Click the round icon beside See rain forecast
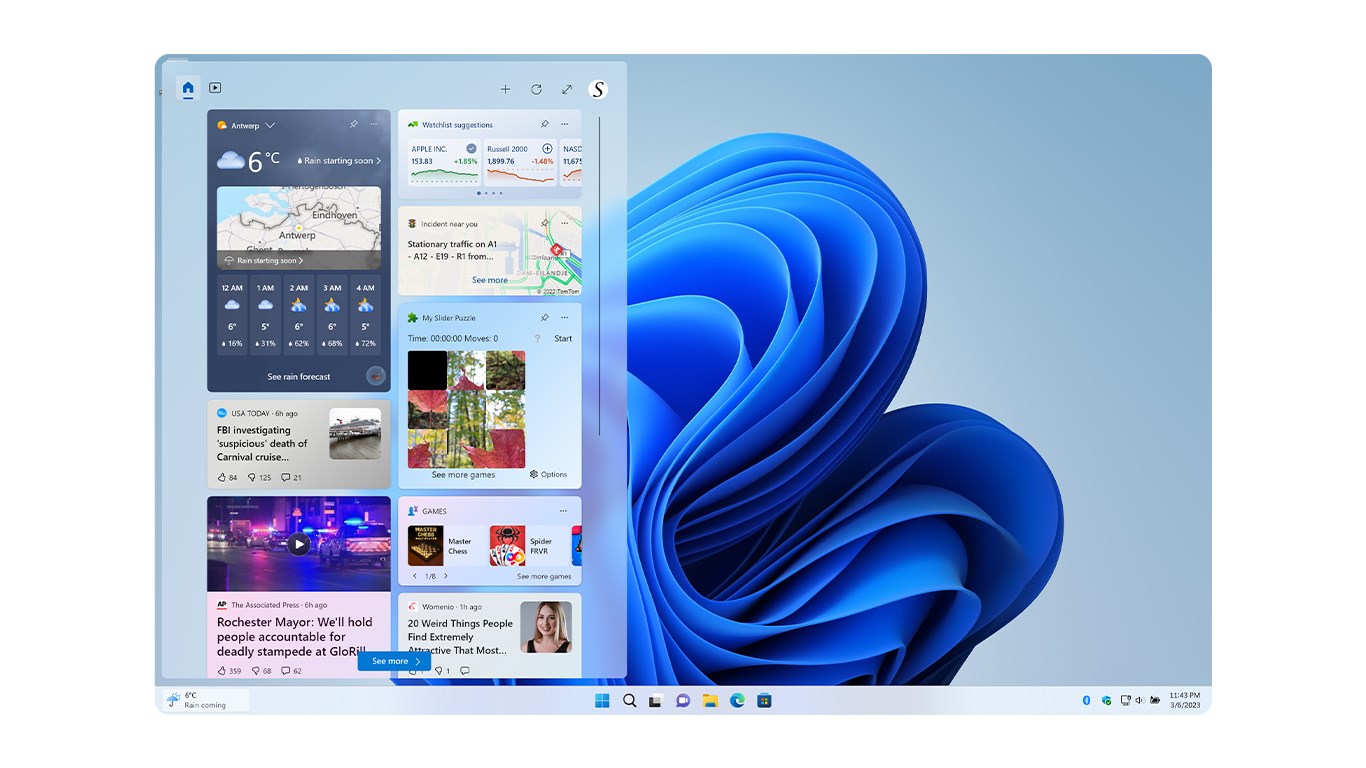The height and width of the screenshot is (768, 1366). point(375,376)
